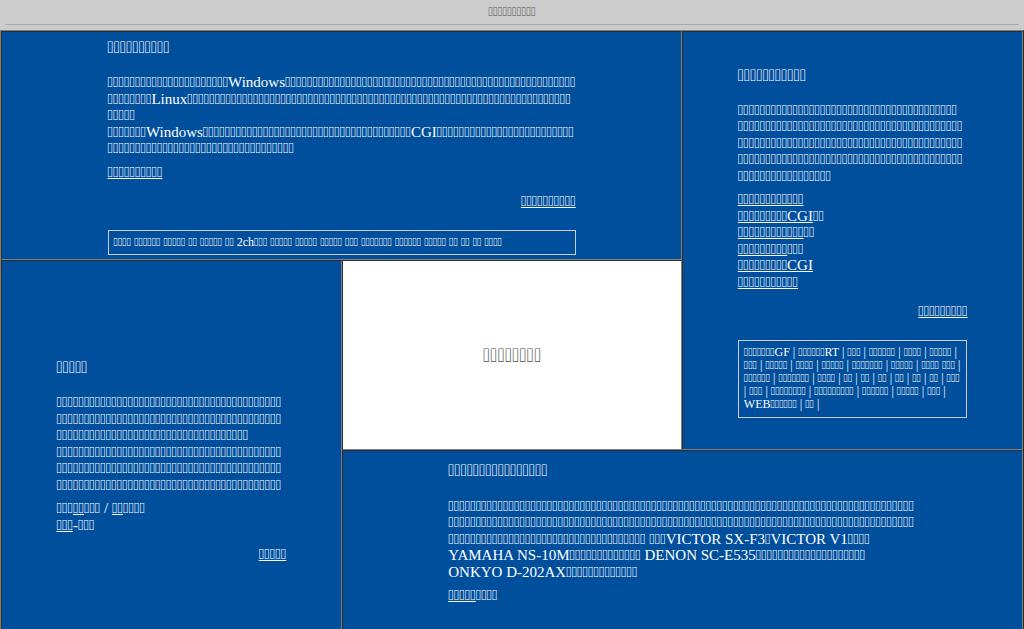The width and height of the screenshot is (1024, 629).
Task: Click the ONKYO D-202AX text
Action: click(507, 572)
